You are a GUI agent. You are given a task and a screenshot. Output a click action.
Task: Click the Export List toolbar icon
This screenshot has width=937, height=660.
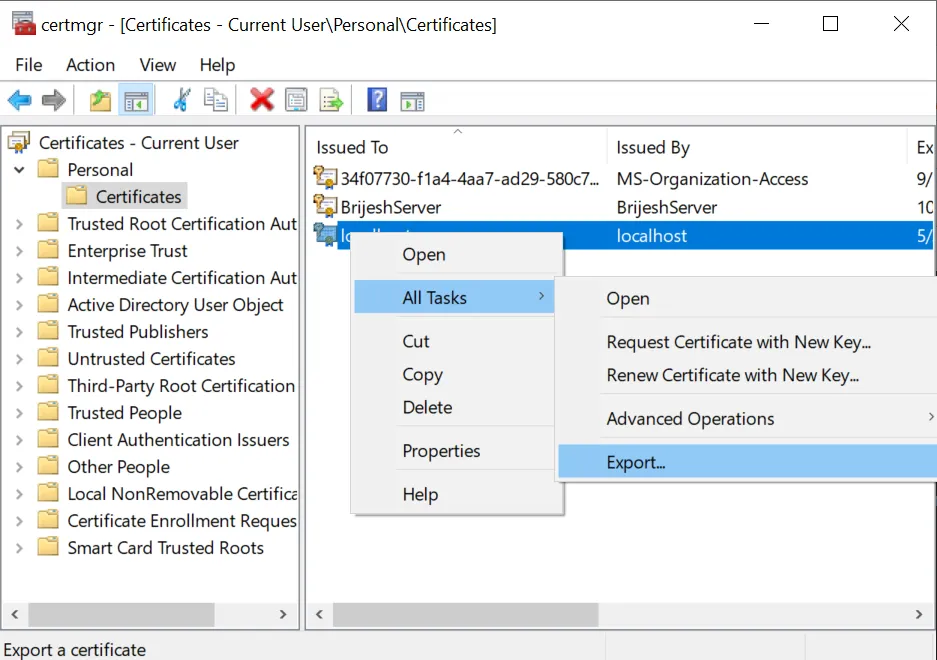330,100
